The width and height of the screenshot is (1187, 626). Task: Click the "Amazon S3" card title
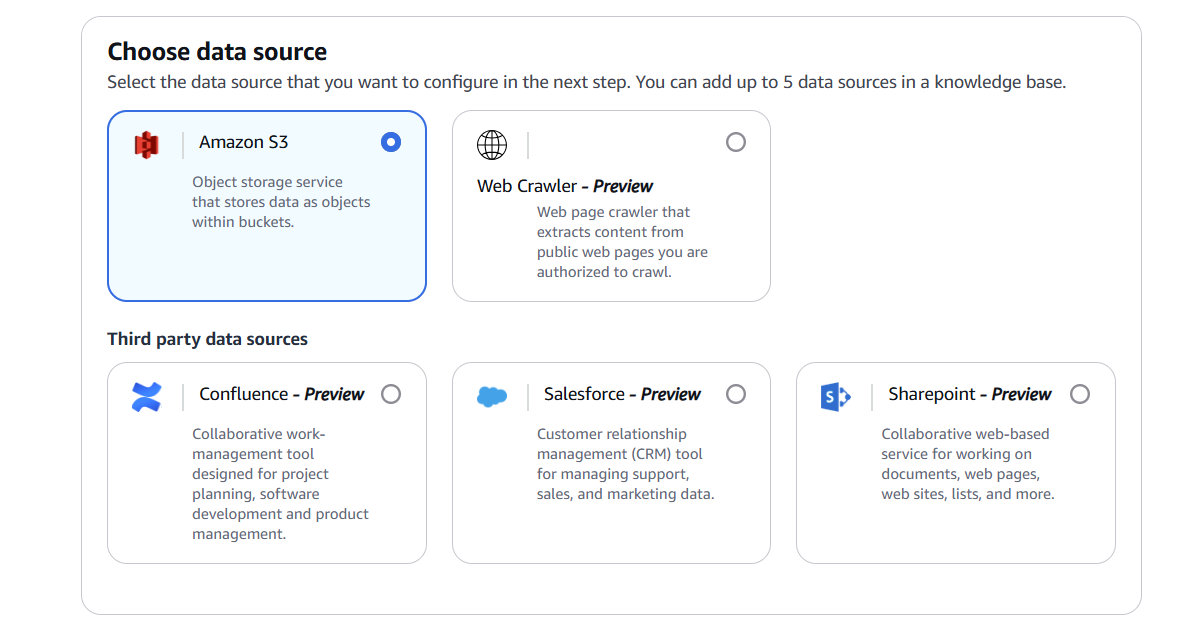(x=244, y=142)
